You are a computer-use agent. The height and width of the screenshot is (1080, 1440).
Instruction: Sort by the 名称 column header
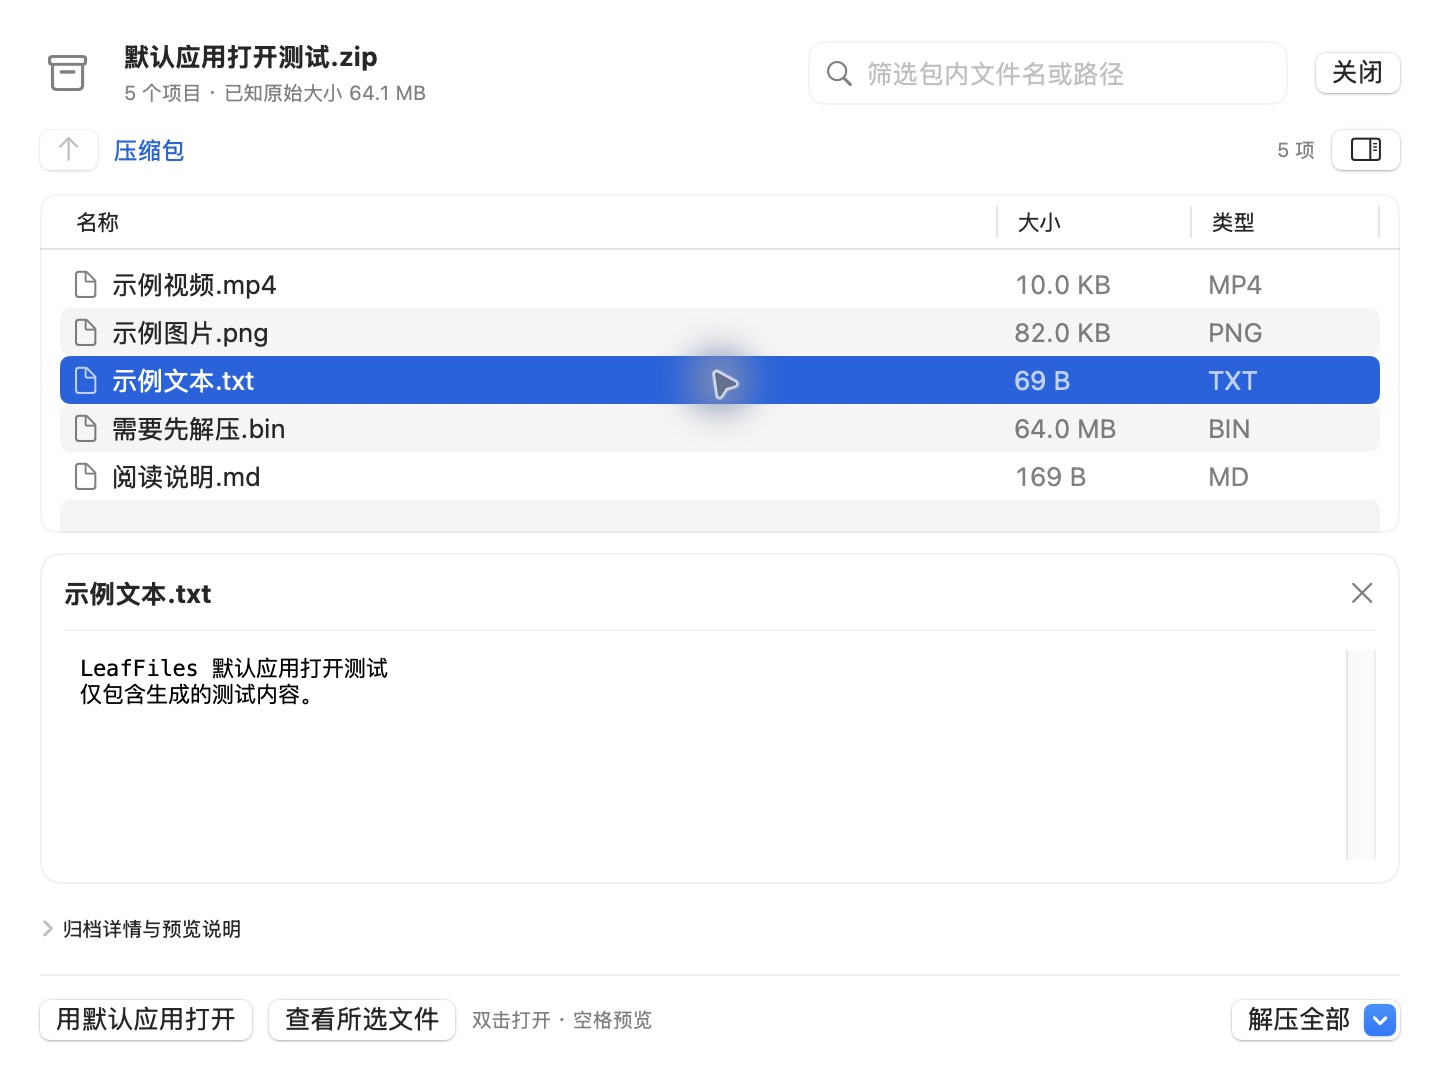click(x=98, y=222)
